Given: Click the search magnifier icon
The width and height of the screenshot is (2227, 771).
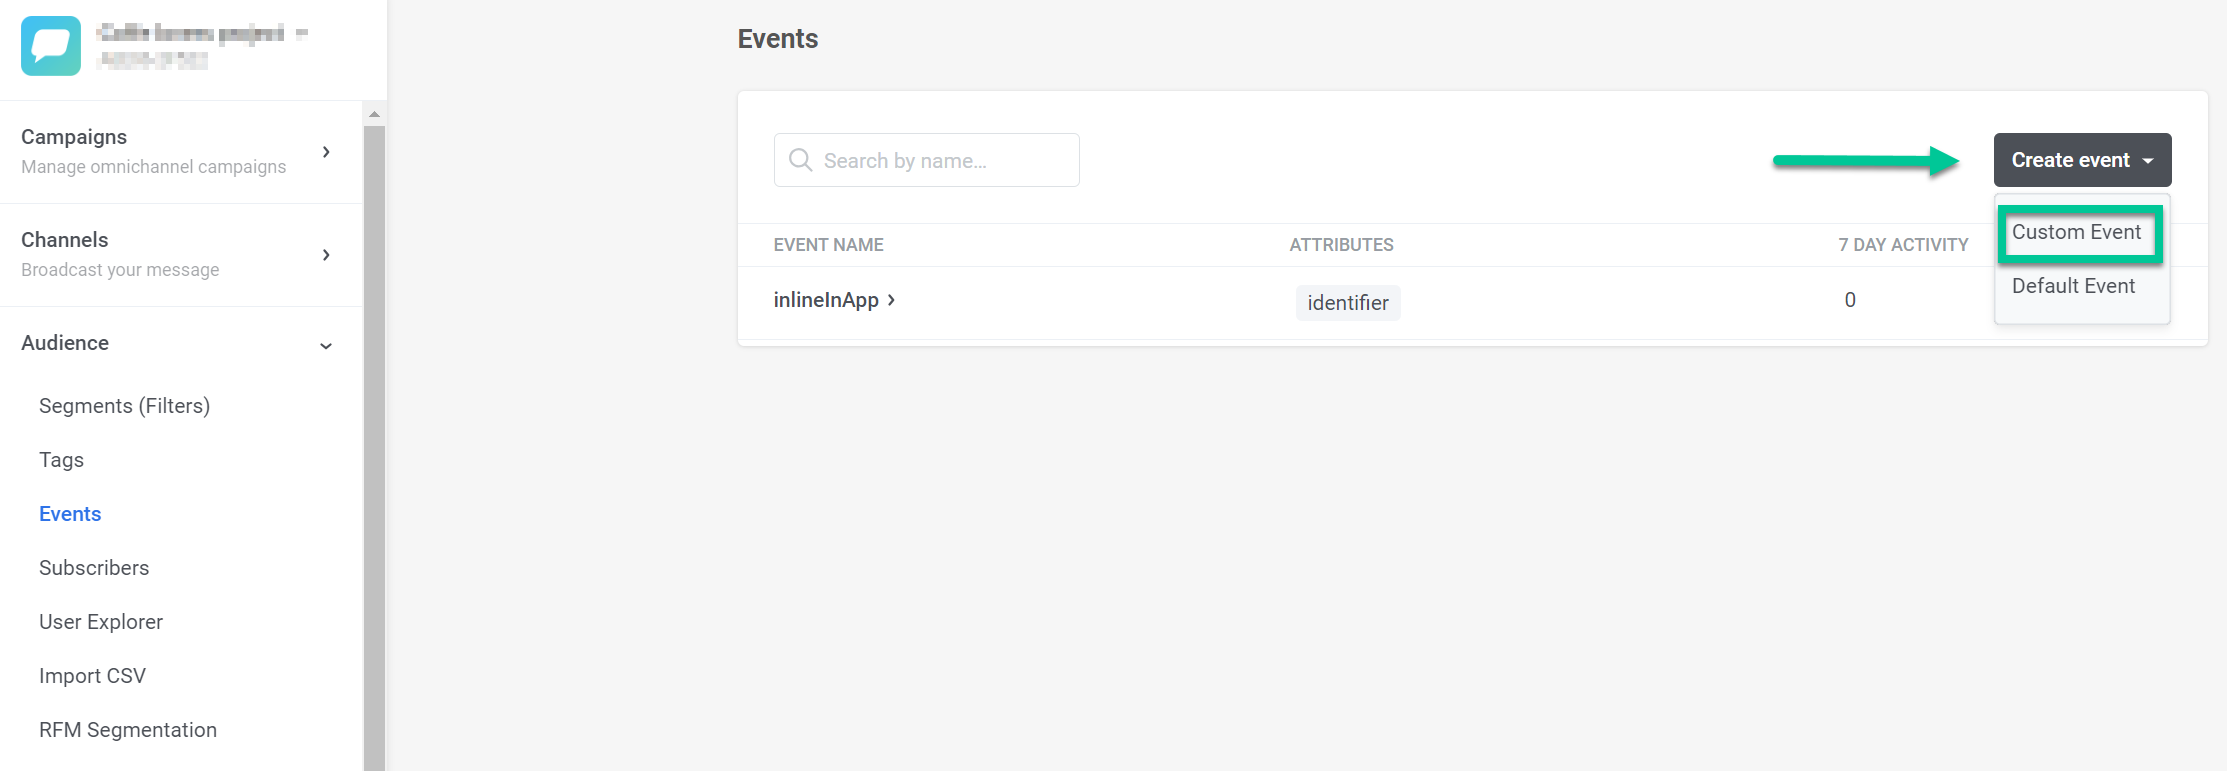Looking at the screenshot, I should coord(800,160).
